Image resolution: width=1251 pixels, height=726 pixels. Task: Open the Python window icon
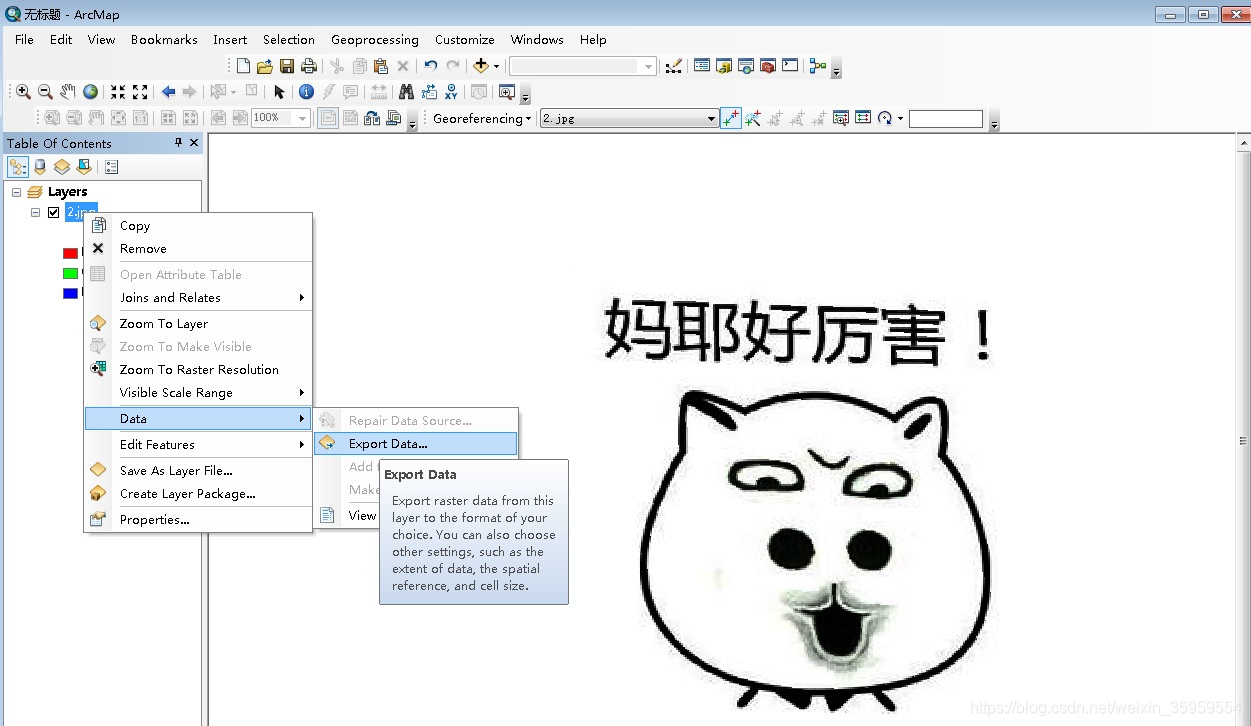click(x=790, y=66)
